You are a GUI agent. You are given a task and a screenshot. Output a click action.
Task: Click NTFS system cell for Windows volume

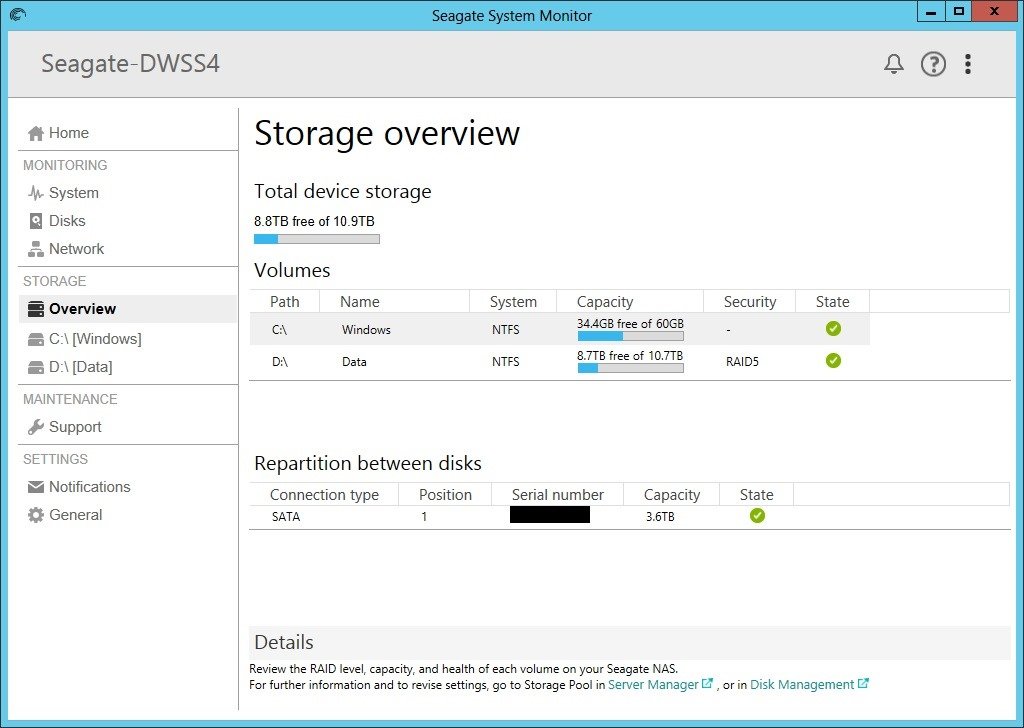[x=506, y=330]
